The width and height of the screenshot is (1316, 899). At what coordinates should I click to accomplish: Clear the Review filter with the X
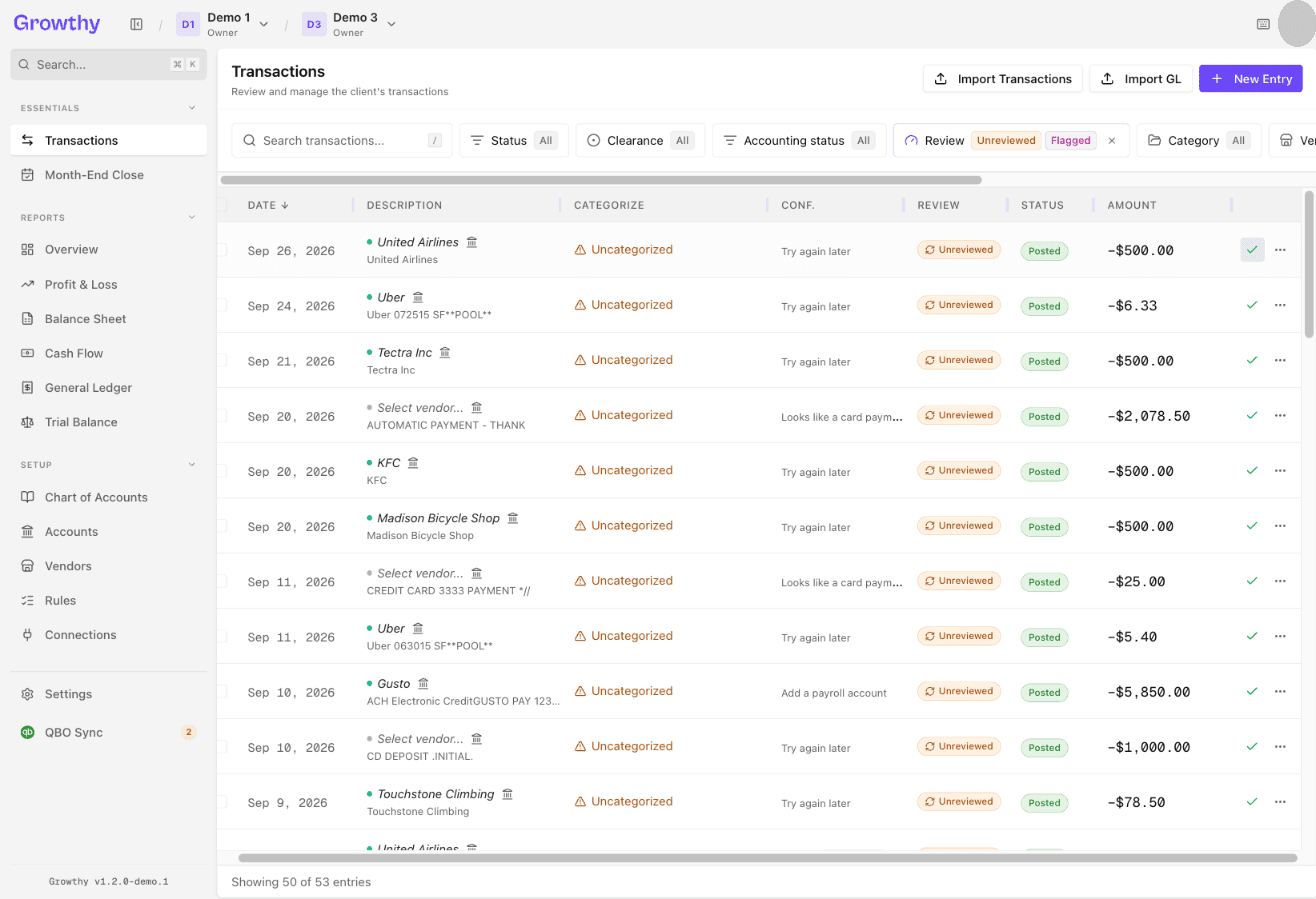[1111, 141]
